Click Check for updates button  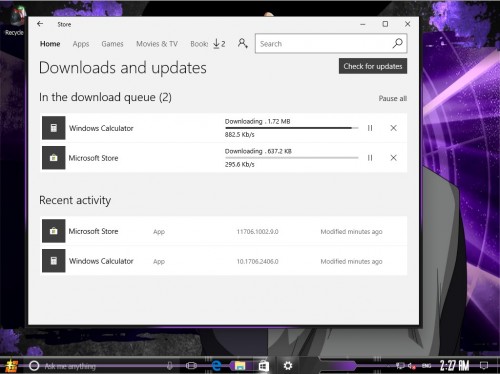[373, 66]
